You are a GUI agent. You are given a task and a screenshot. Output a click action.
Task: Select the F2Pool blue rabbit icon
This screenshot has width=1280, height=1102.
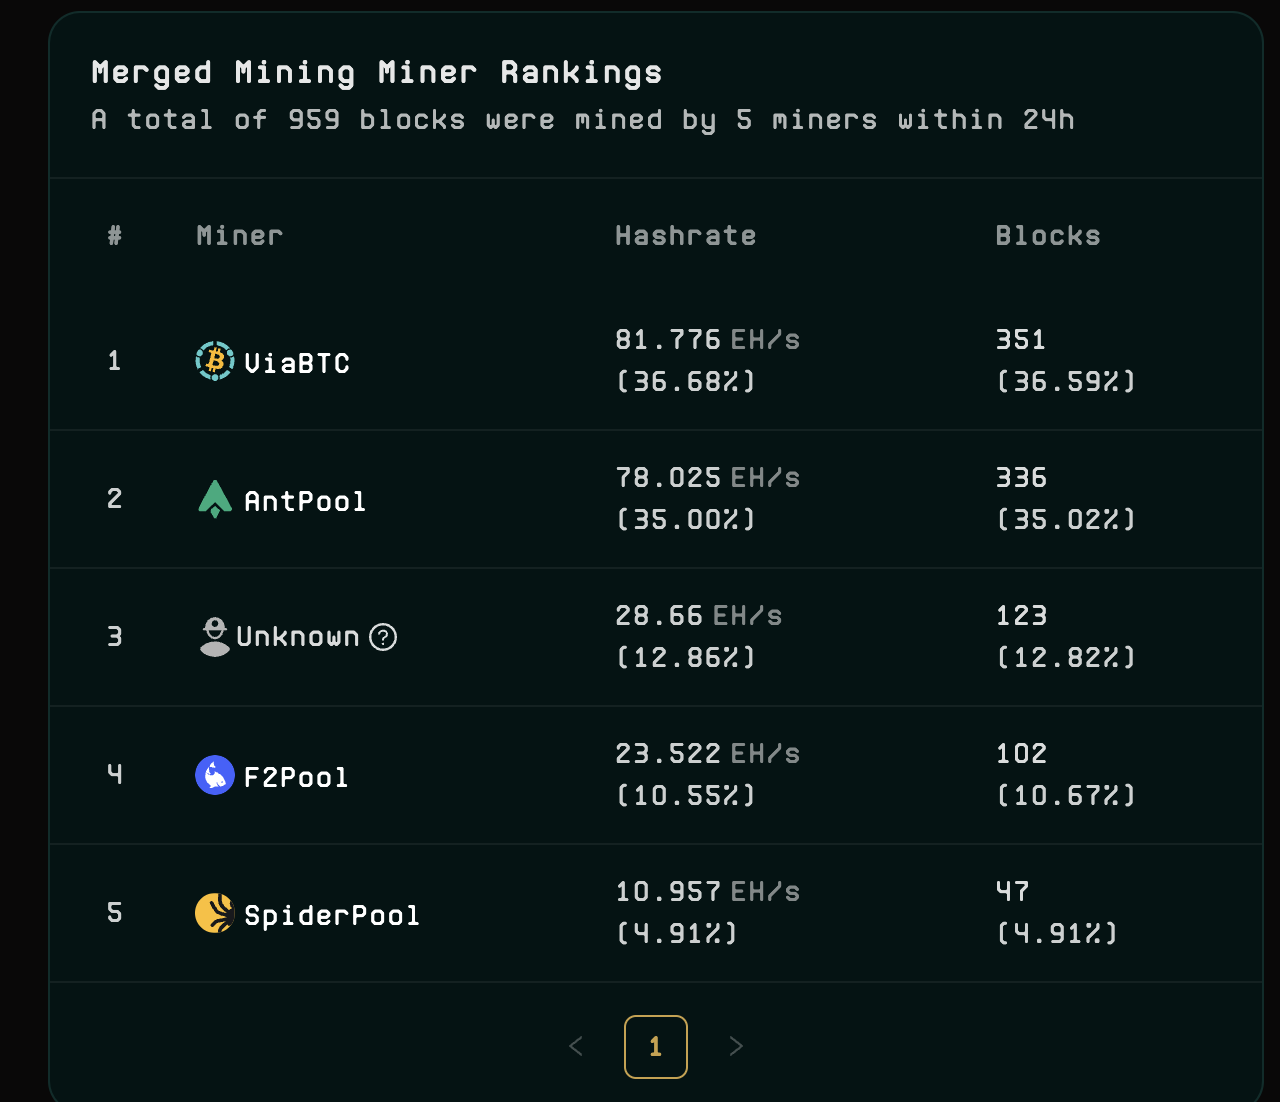pos(214,775)
